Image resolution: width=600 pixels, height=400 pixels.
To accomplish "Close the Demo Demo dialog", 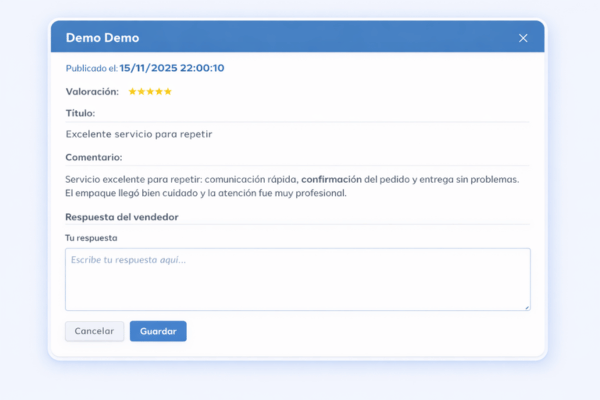I will point(523,38).
